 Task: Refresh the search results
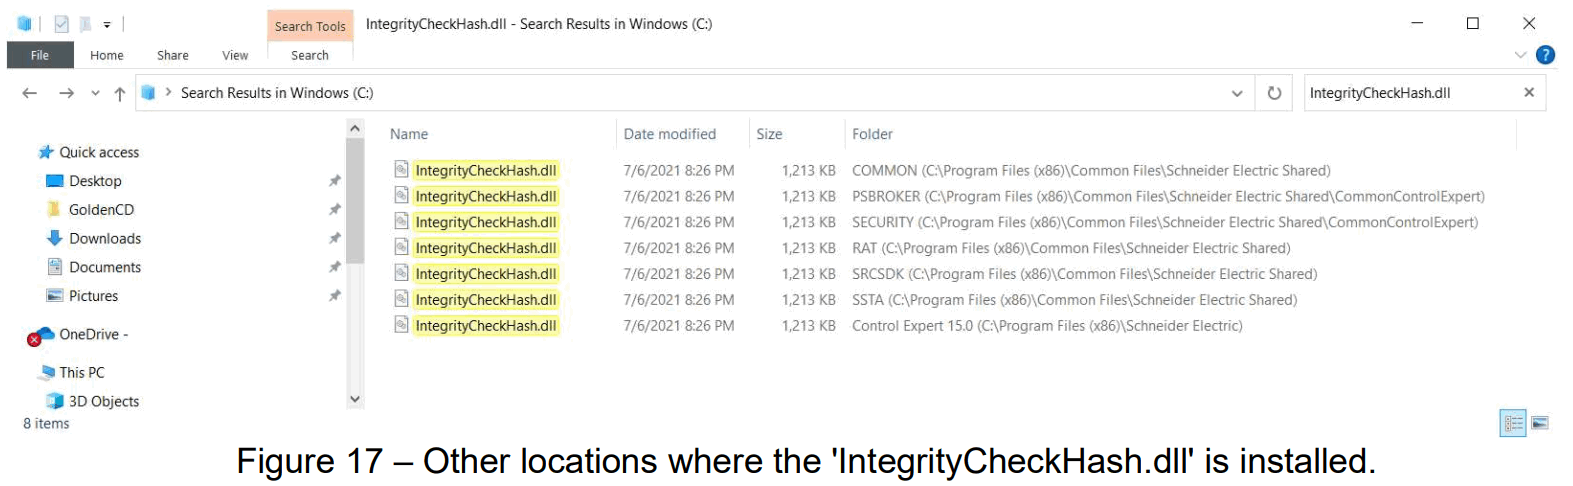[1274, 93]
